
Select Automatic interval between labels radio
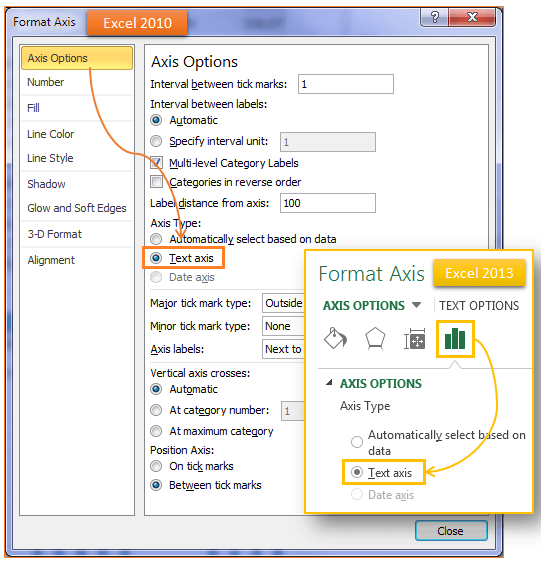point(156,120)
